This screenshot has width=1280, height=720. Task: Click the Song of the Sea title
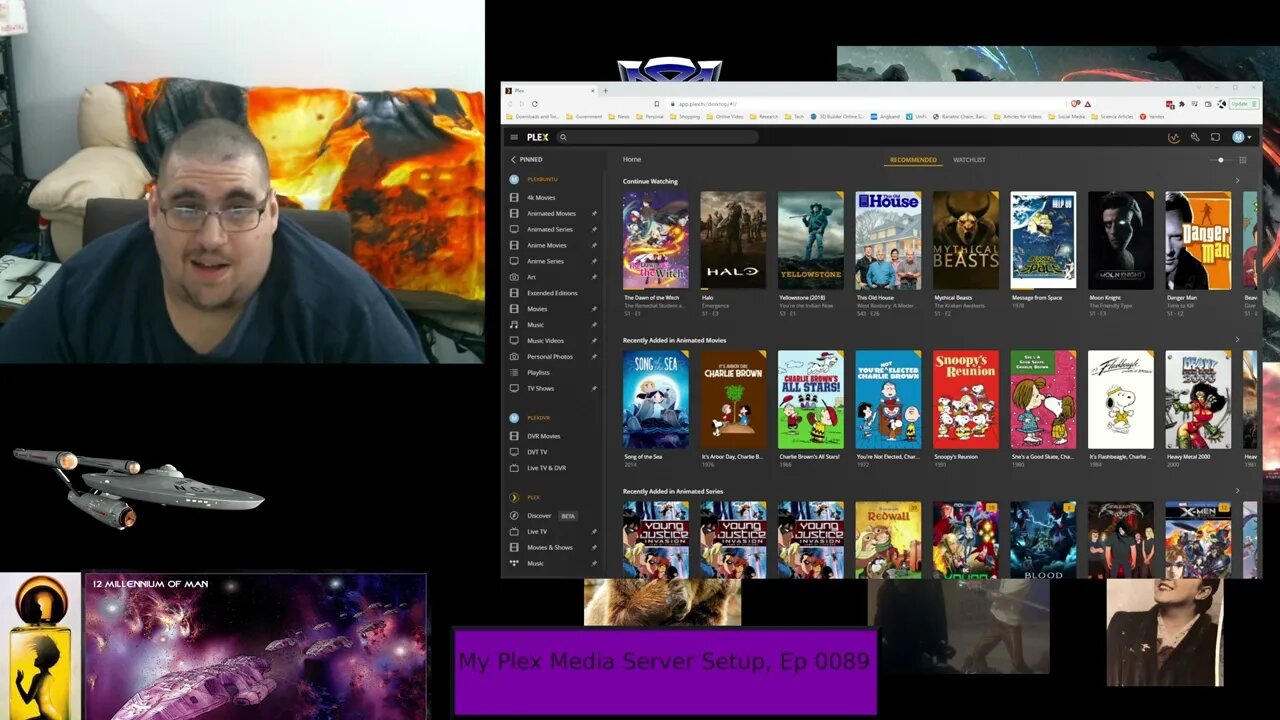[643, 457]
